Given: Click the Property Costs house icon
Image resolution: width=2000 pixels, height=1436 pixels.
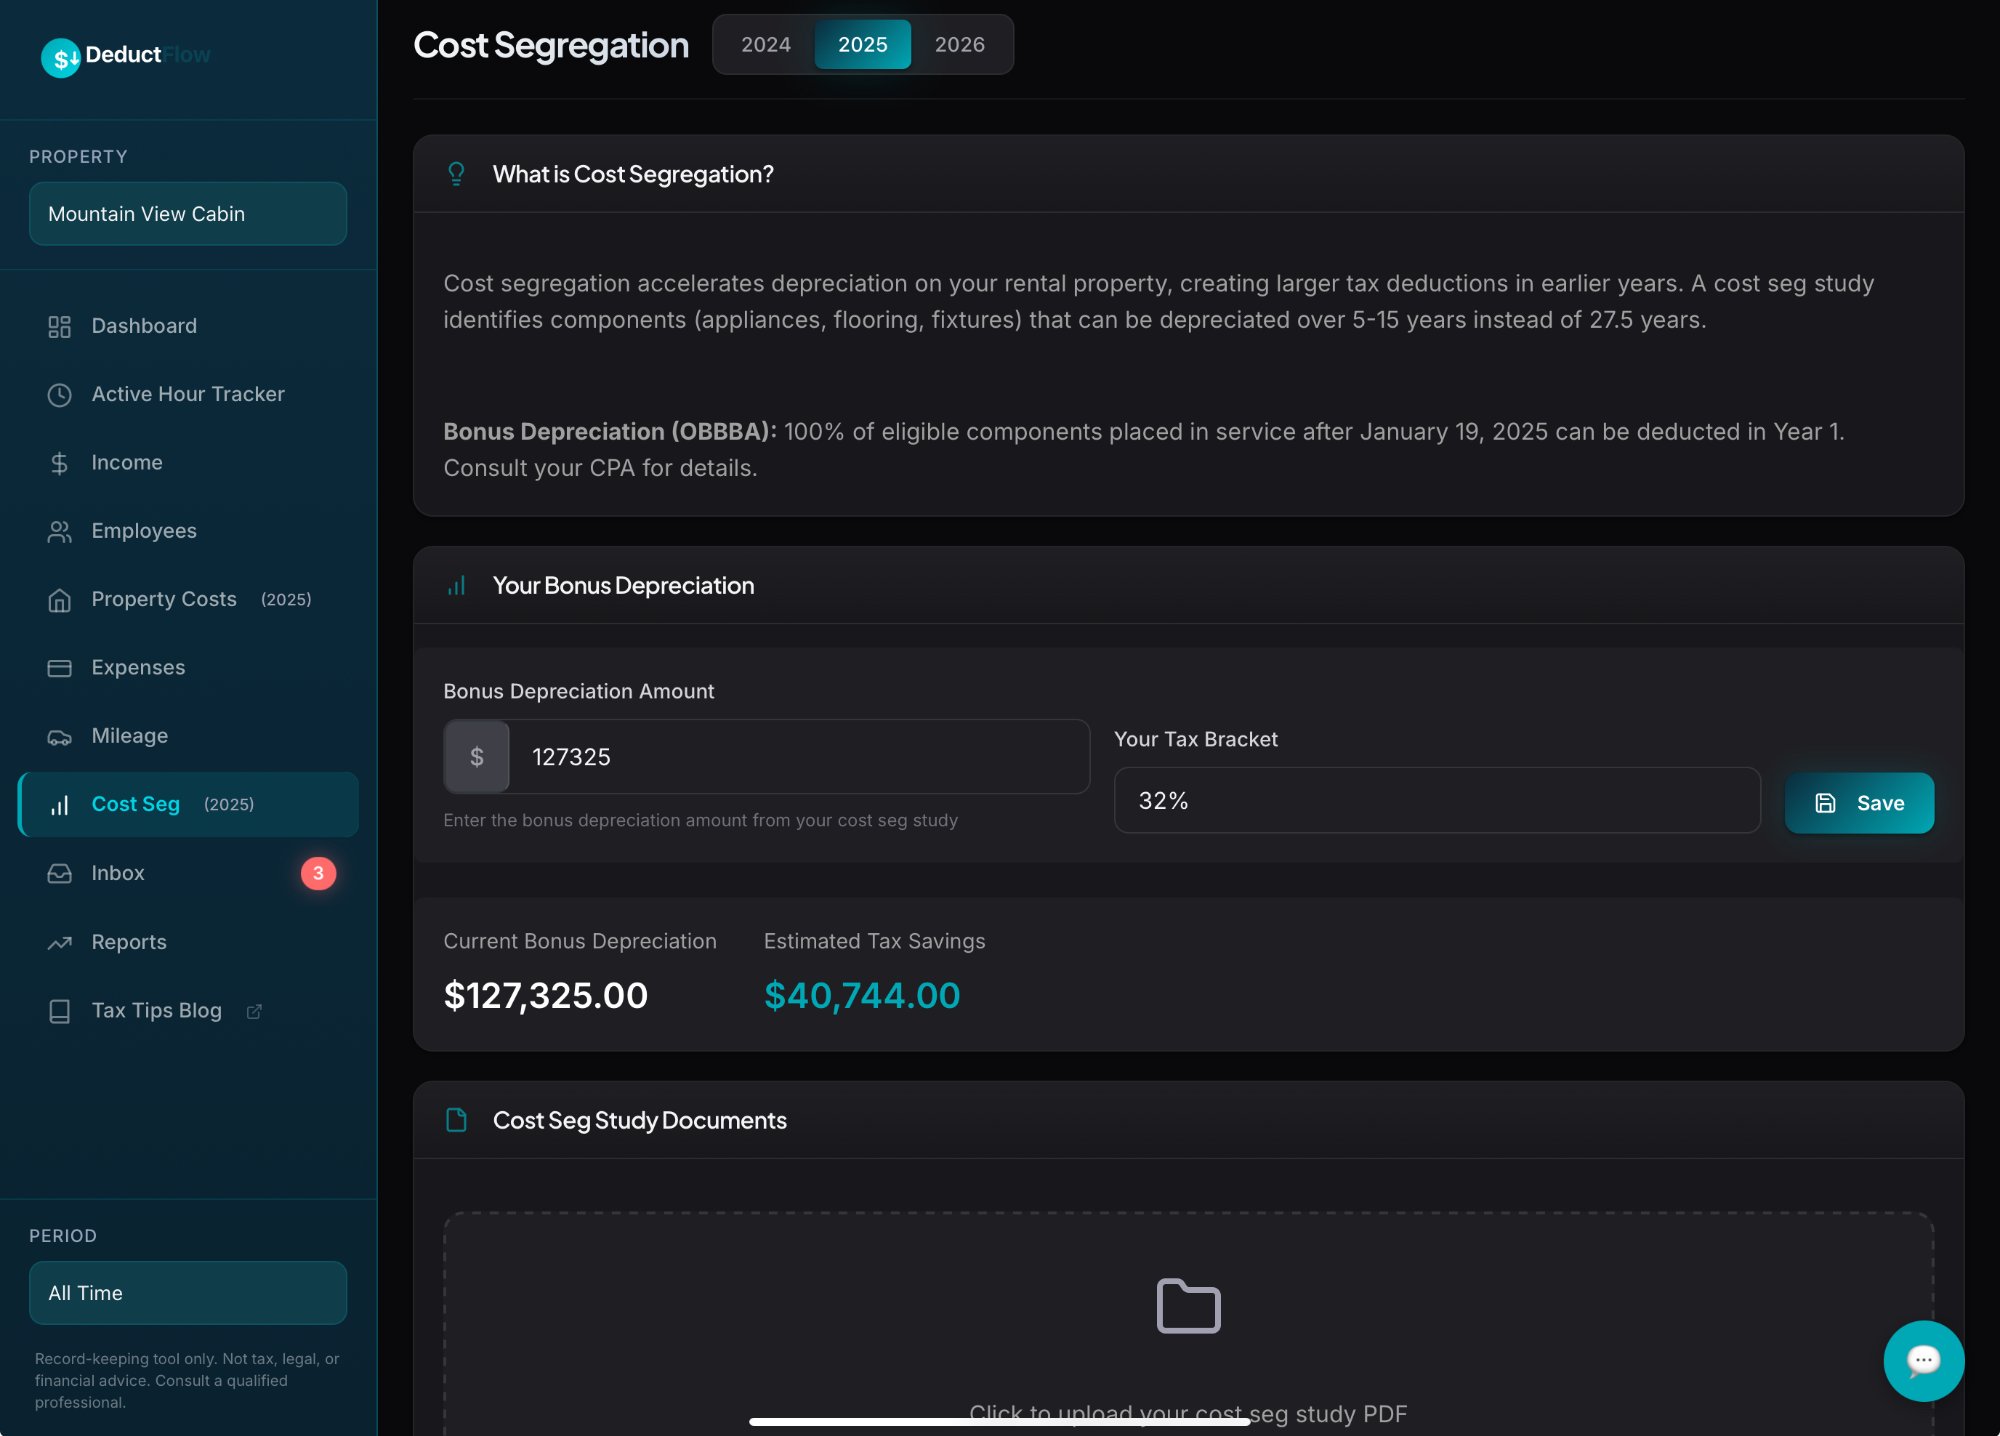Looking at the screenshot, I should (59, 599).
